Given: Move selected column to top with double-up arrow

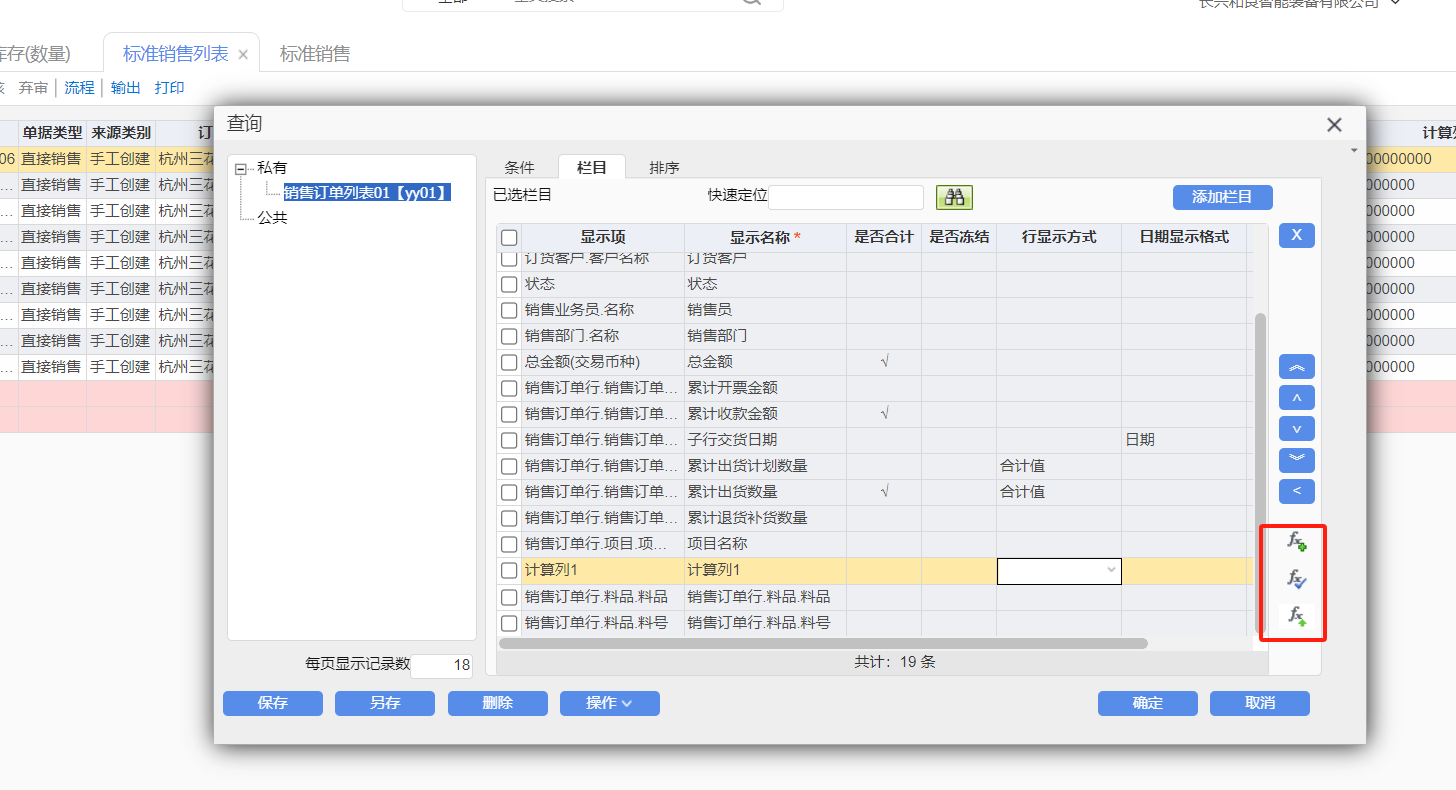Looking at the screenshot, I should click(x=1297, y=366).
